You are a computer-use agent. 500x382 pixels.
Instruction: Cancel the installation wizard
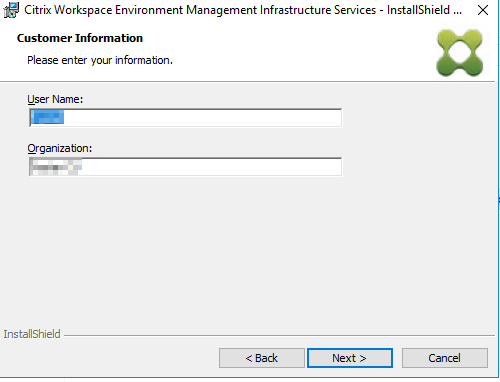pyautogui.click(x=445, y=358)
